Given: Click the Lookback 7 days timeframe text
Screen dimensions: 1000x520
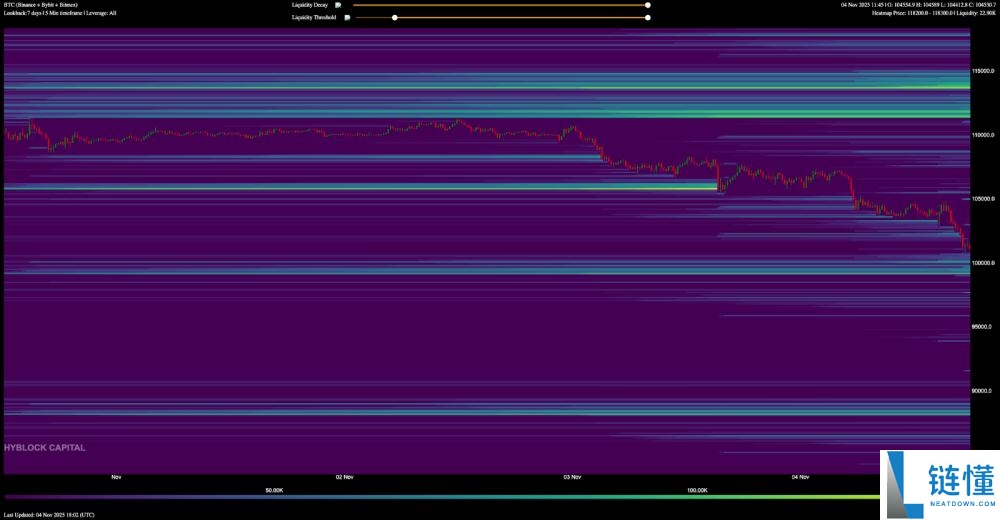Looking at the screenshot, I should 60,13.
